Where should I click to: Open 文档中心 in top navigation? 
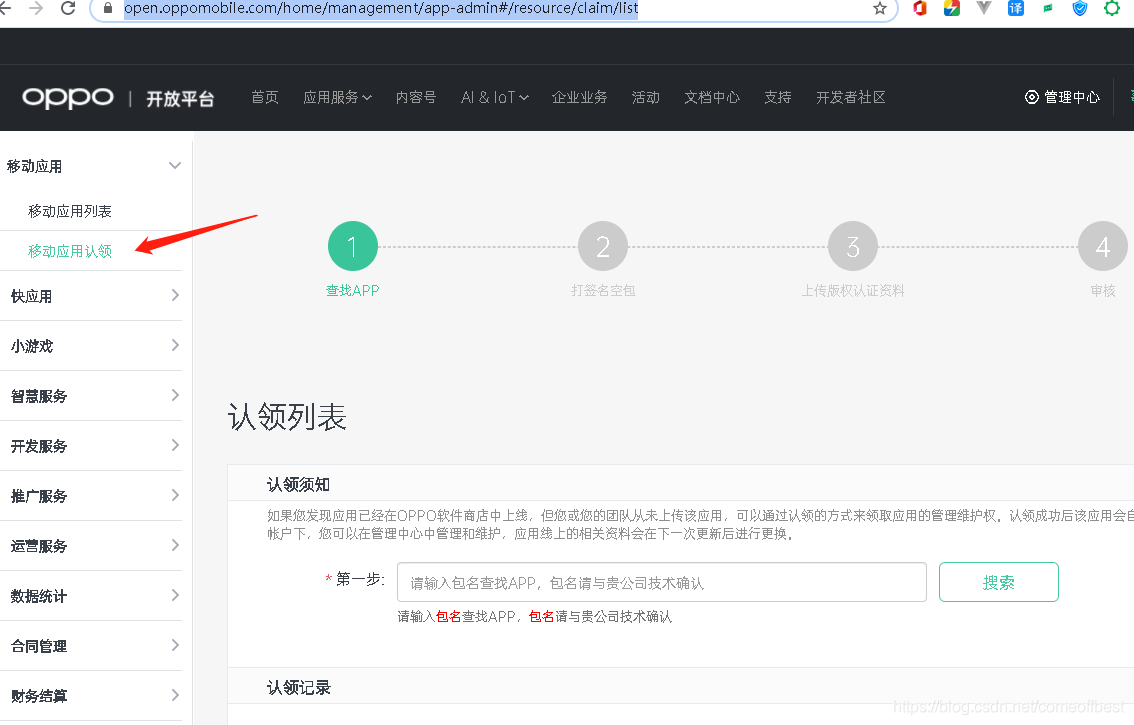[712, 97]
